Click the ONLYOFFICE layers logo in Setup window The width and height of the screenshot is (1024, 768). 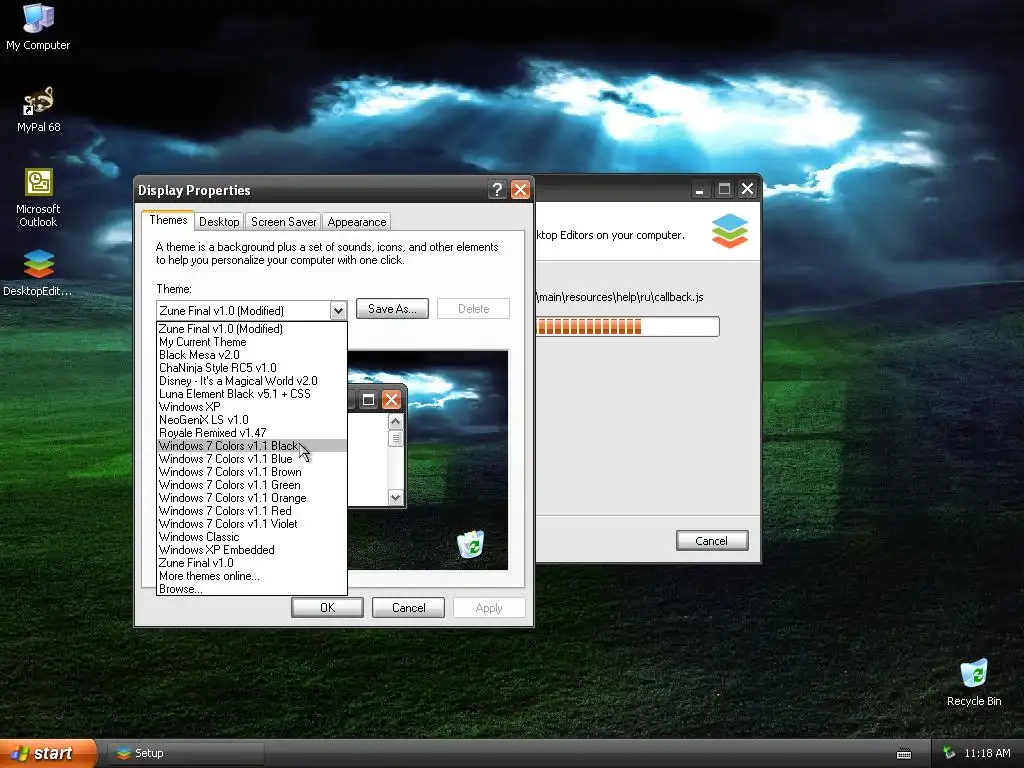pyautogui.click(x=729, y=231)
